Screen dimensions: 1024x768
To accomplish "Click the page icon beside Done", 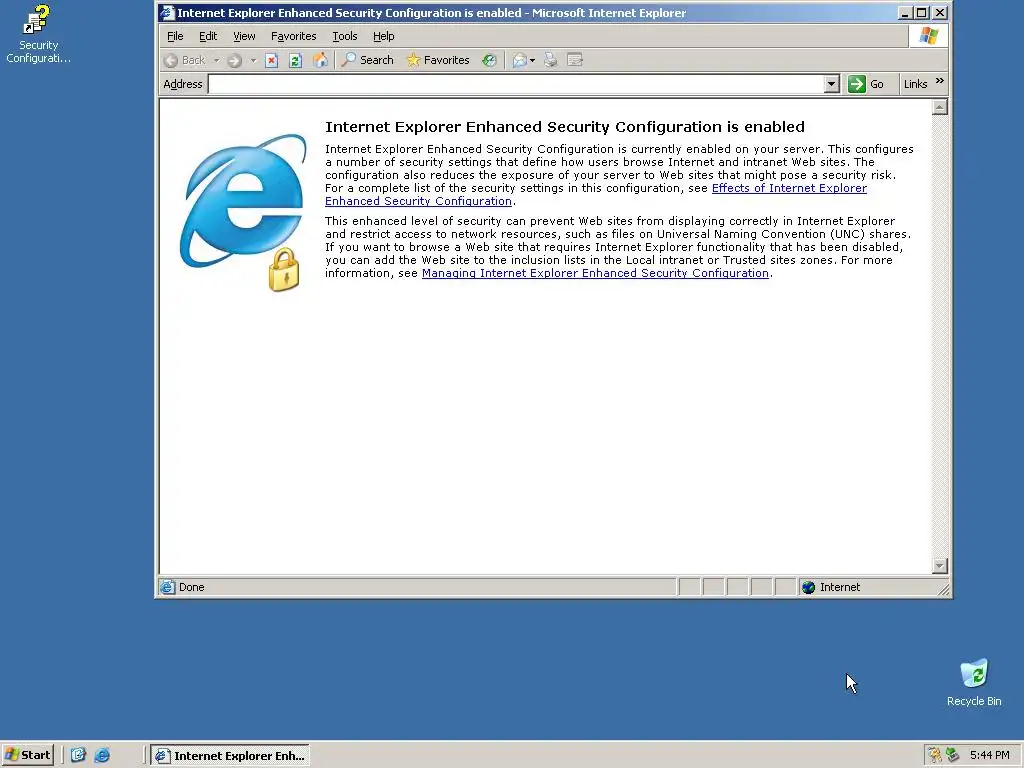I will [167, 587].
